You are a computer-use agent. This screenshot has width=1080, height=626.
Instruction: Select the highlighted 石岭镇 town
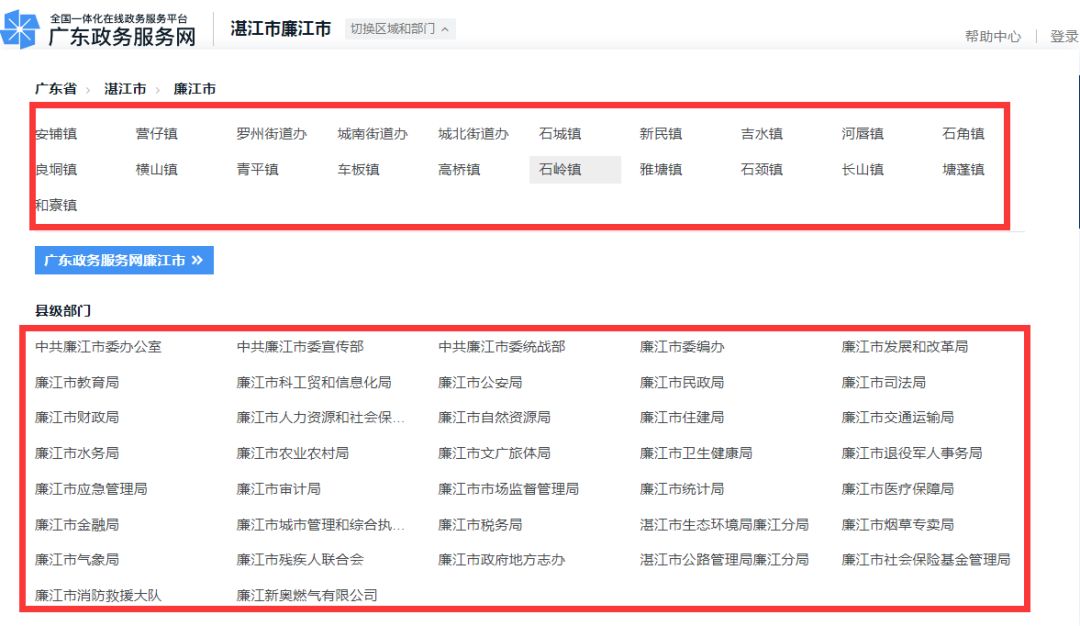tap(574, 169)
